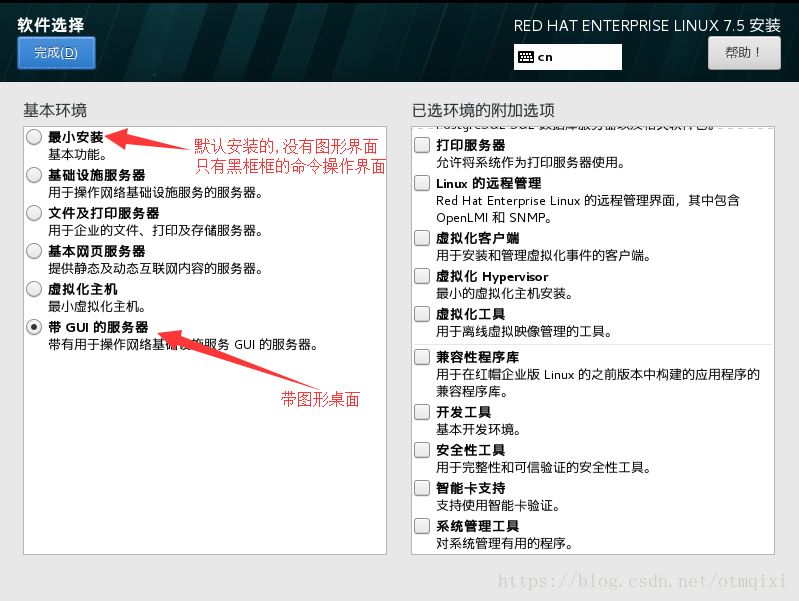Open the 帮助! help button
Image resolution: width=799 pixels, height=601 pixels.
pos(744,53)
